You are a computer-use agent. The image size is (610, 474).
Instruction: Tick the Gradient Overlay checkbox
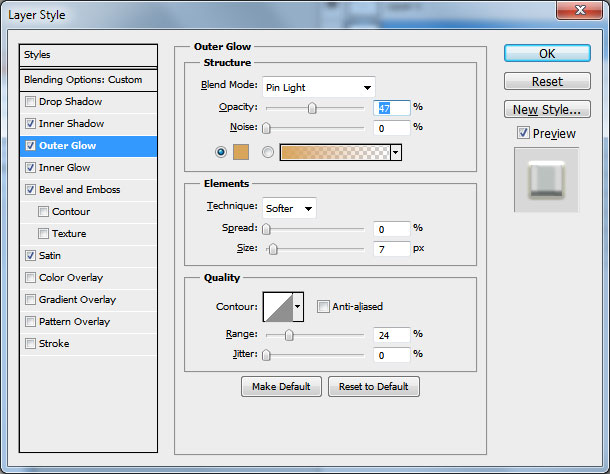(x=30, y=300)
